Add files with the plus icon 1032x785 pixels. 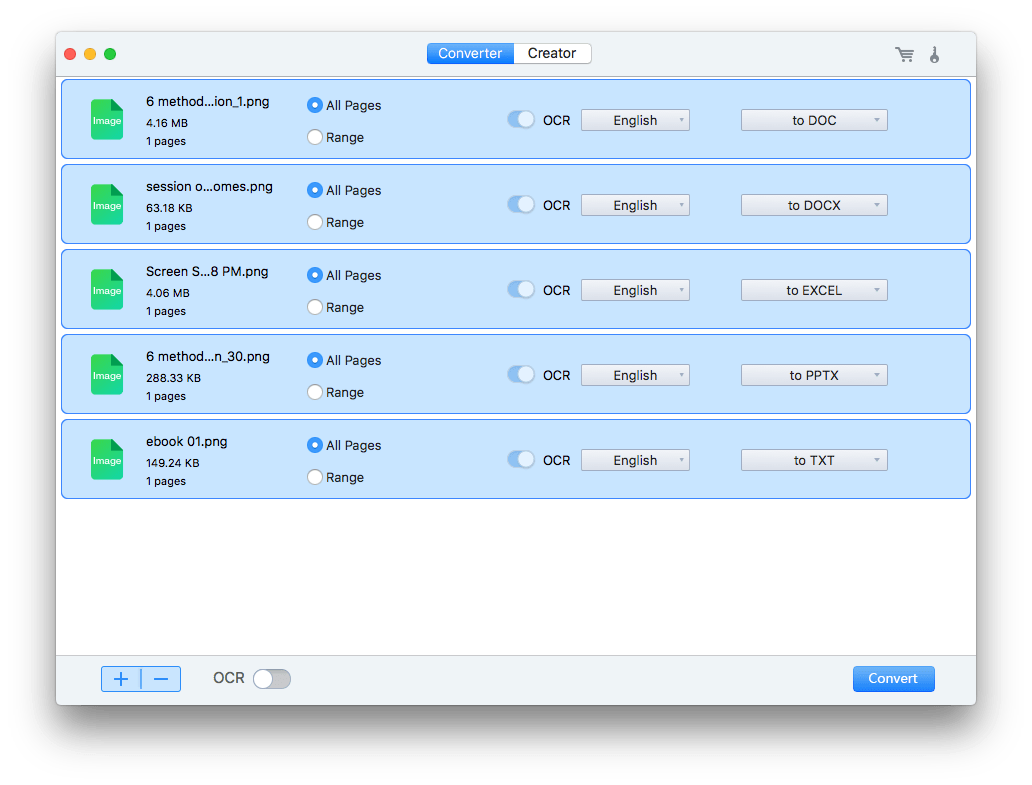pyautogui.click(x=121, y=678)
